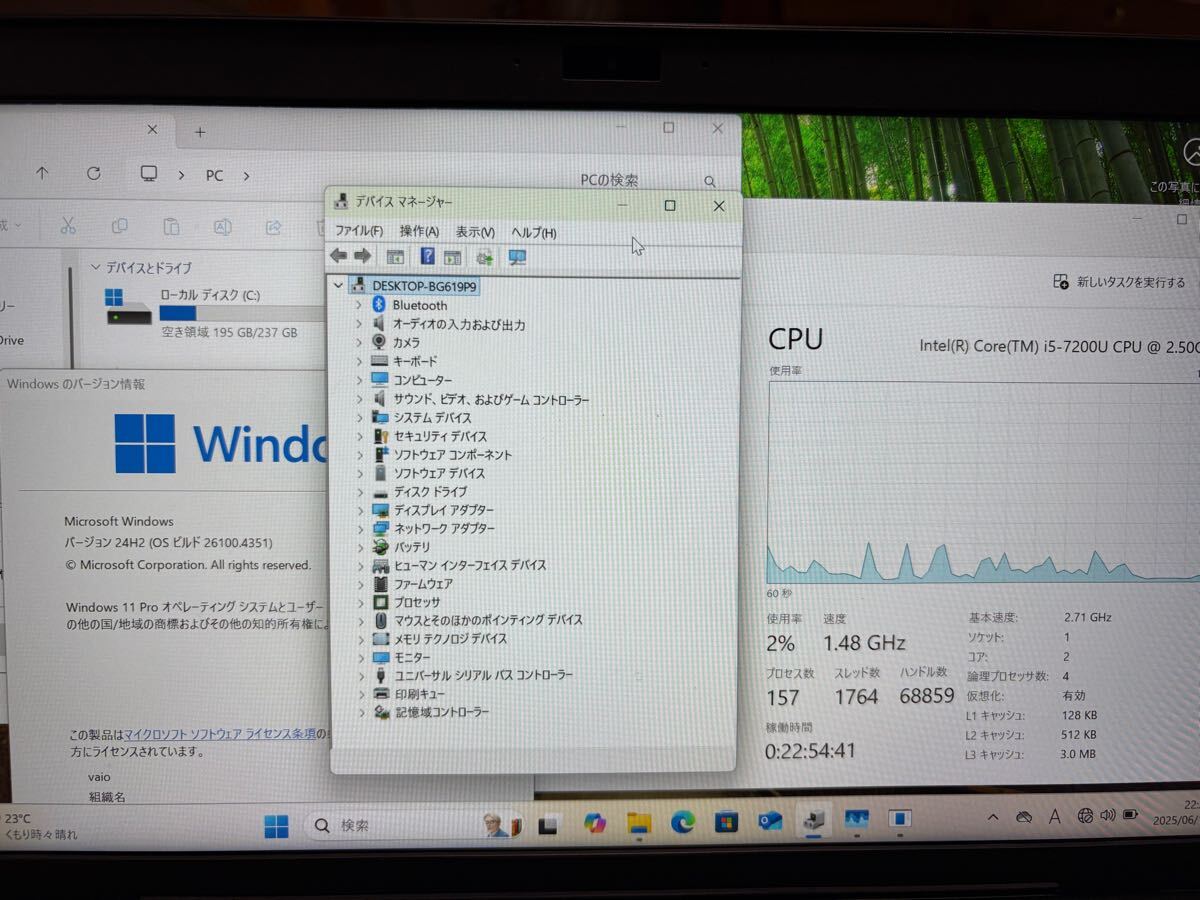The image size is (1200, 900).
Task: Click the Refresh icon in Explorer window
Action: pos(94,173)
